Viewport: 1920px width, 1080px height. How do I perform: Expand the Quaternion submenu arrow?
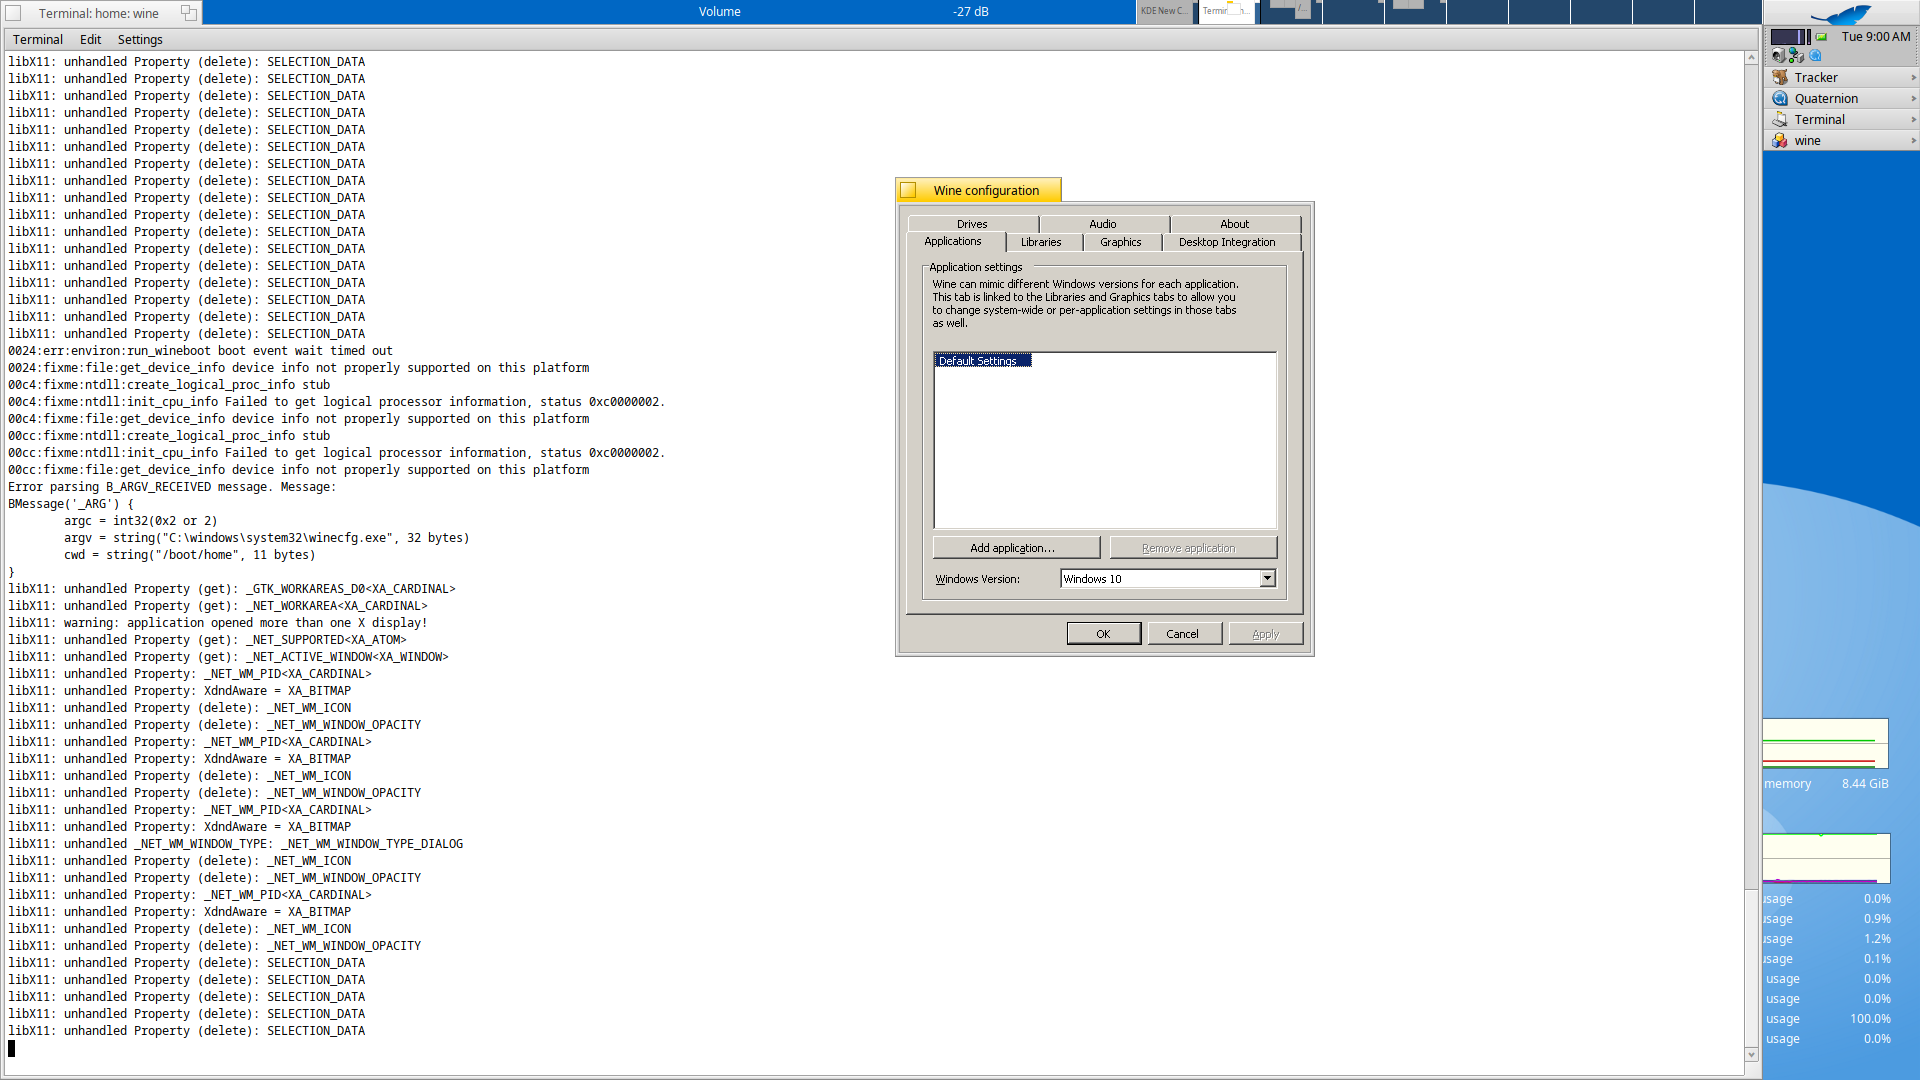pyautogui.click(x=1913, y=98)
